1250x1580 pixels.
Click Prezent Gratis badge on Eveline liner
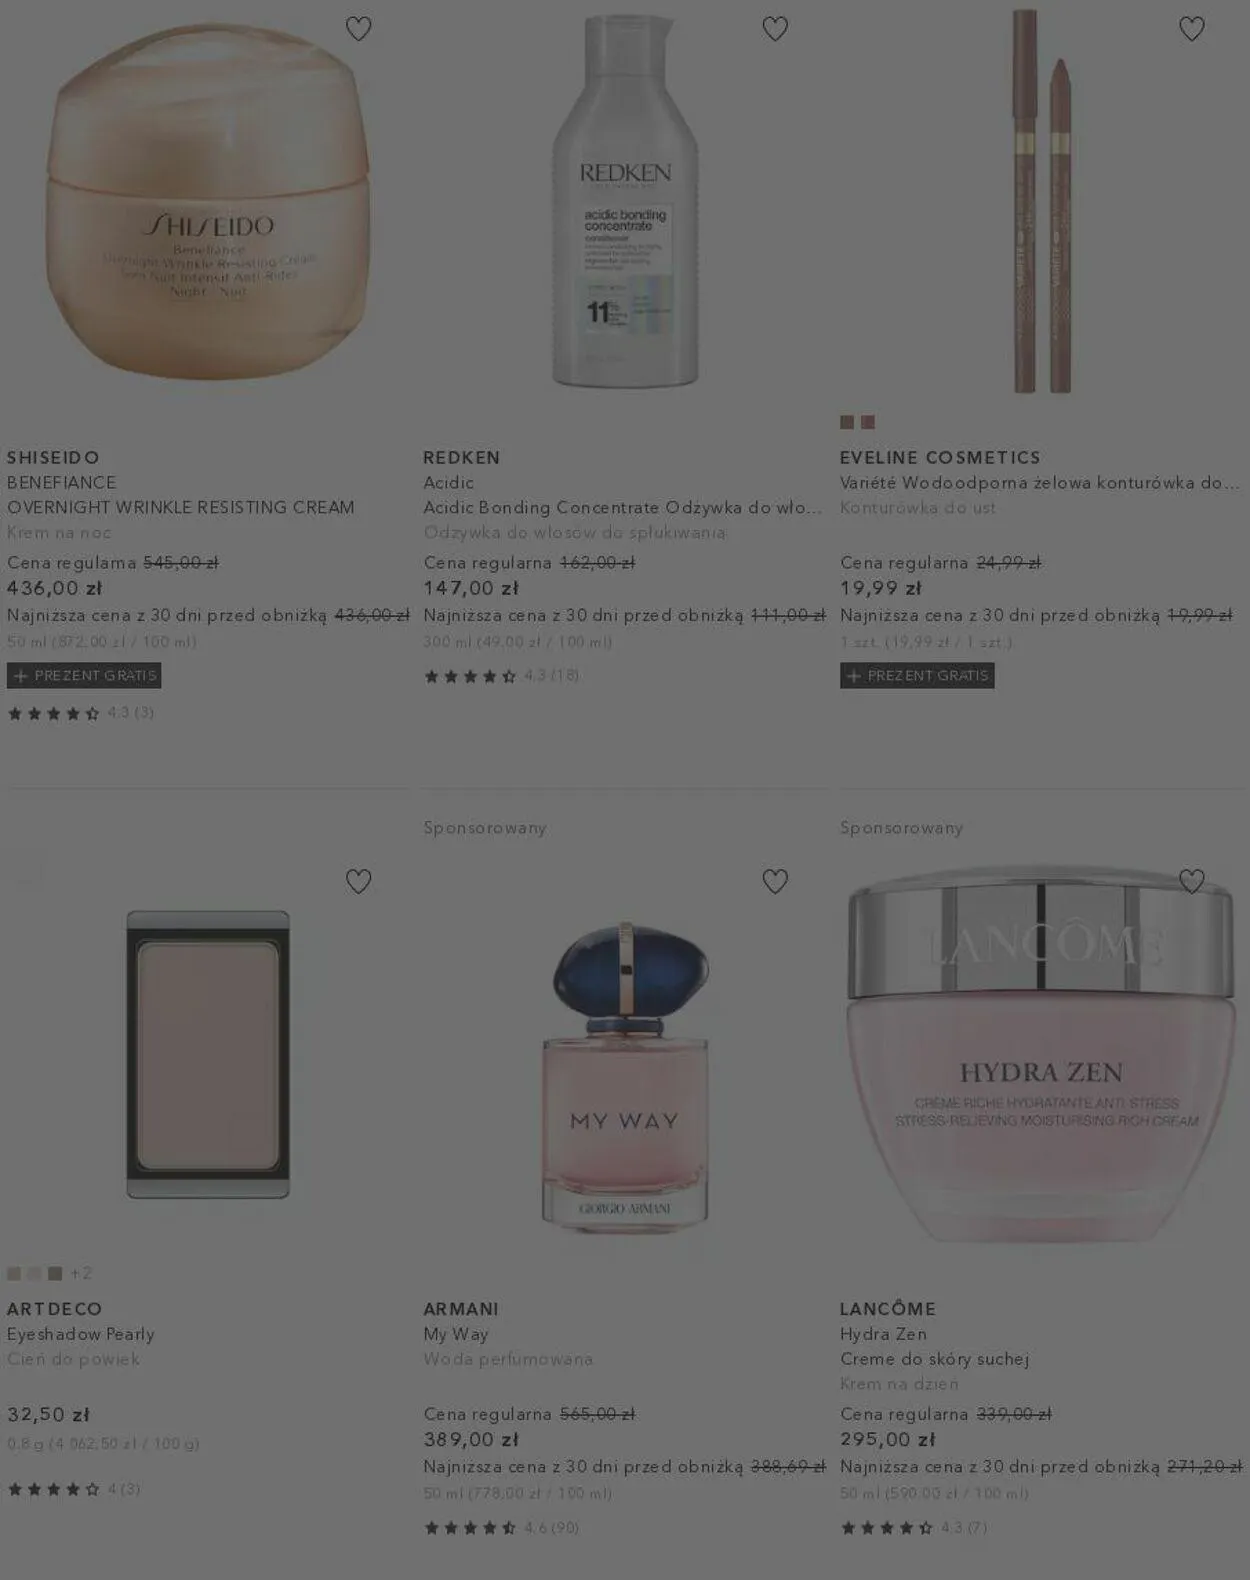pos(917,676)
